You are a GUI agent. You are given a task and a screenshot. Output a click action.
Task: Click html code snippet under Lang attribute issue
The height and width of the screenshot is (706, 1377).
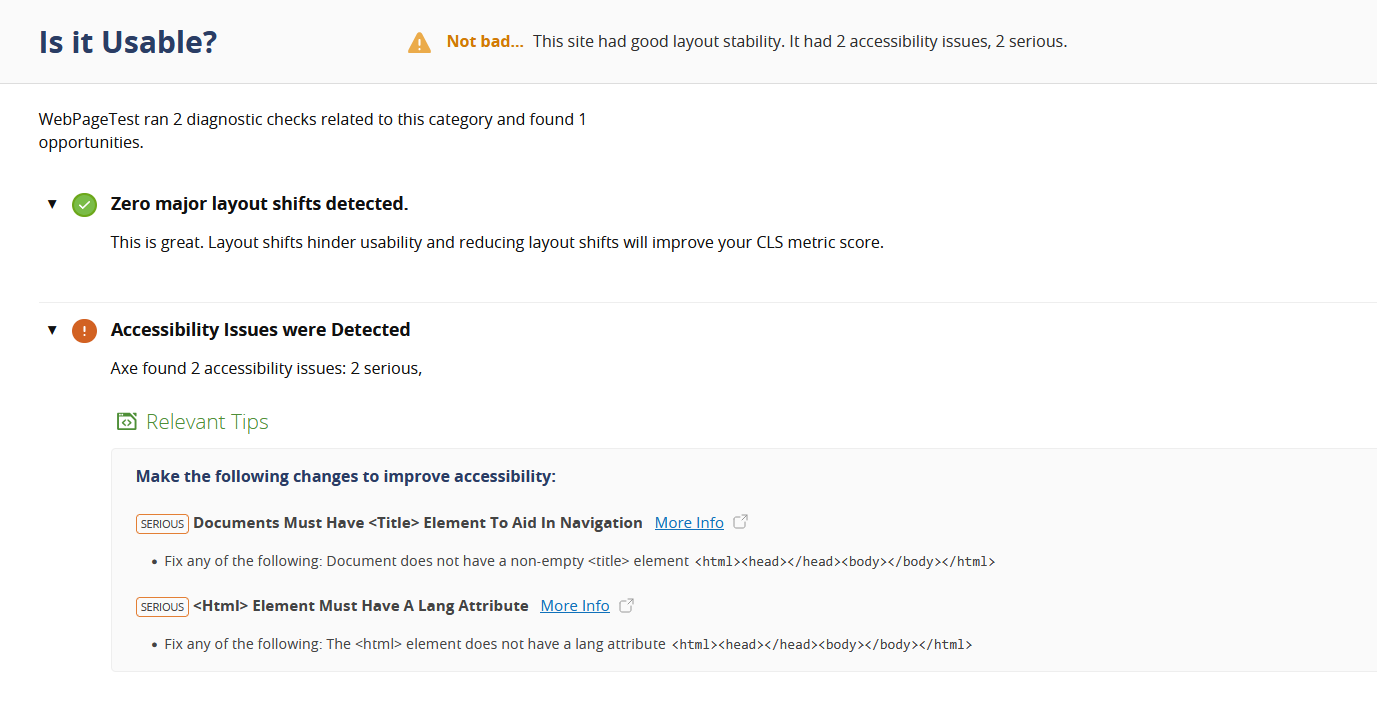pos(822,645)
